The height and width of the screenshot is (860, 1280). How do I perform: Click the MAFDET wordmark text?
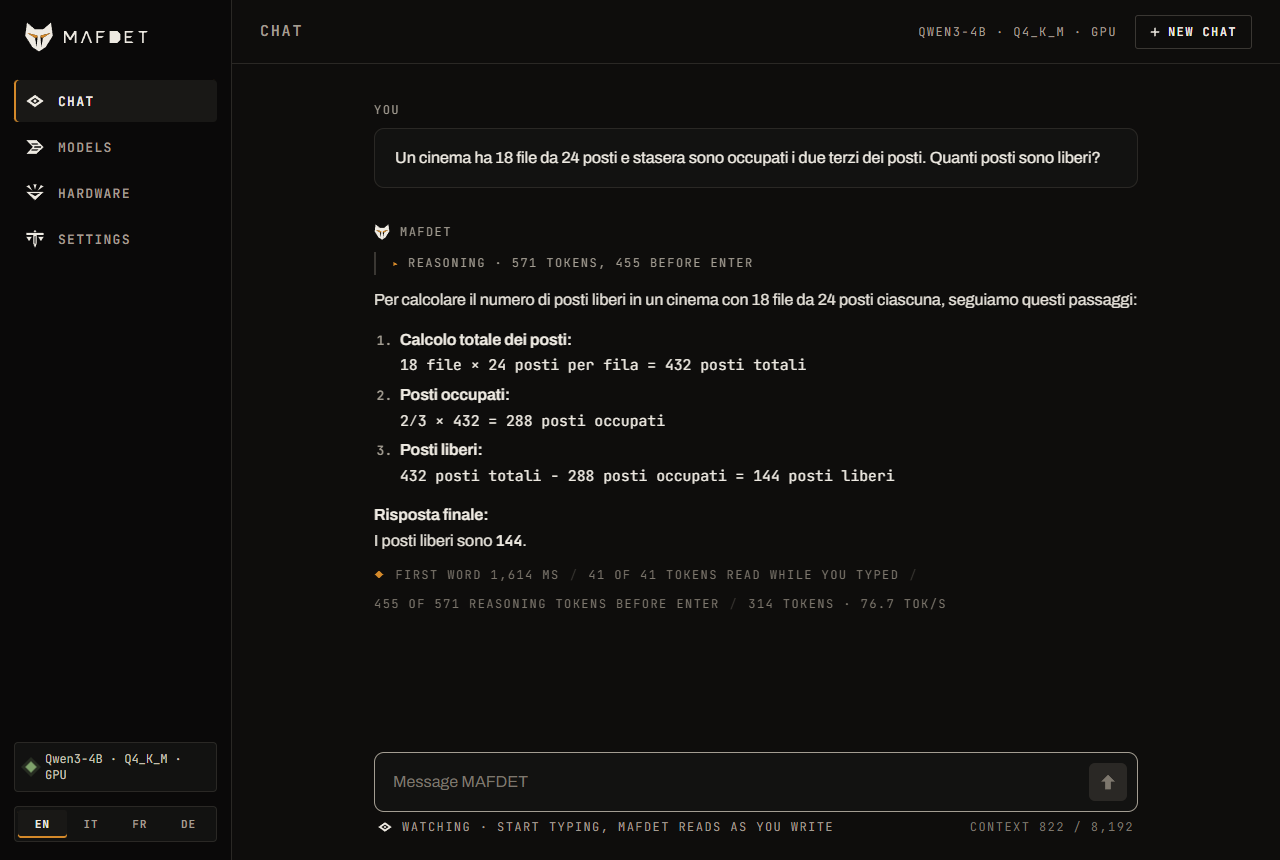point(105,37)
